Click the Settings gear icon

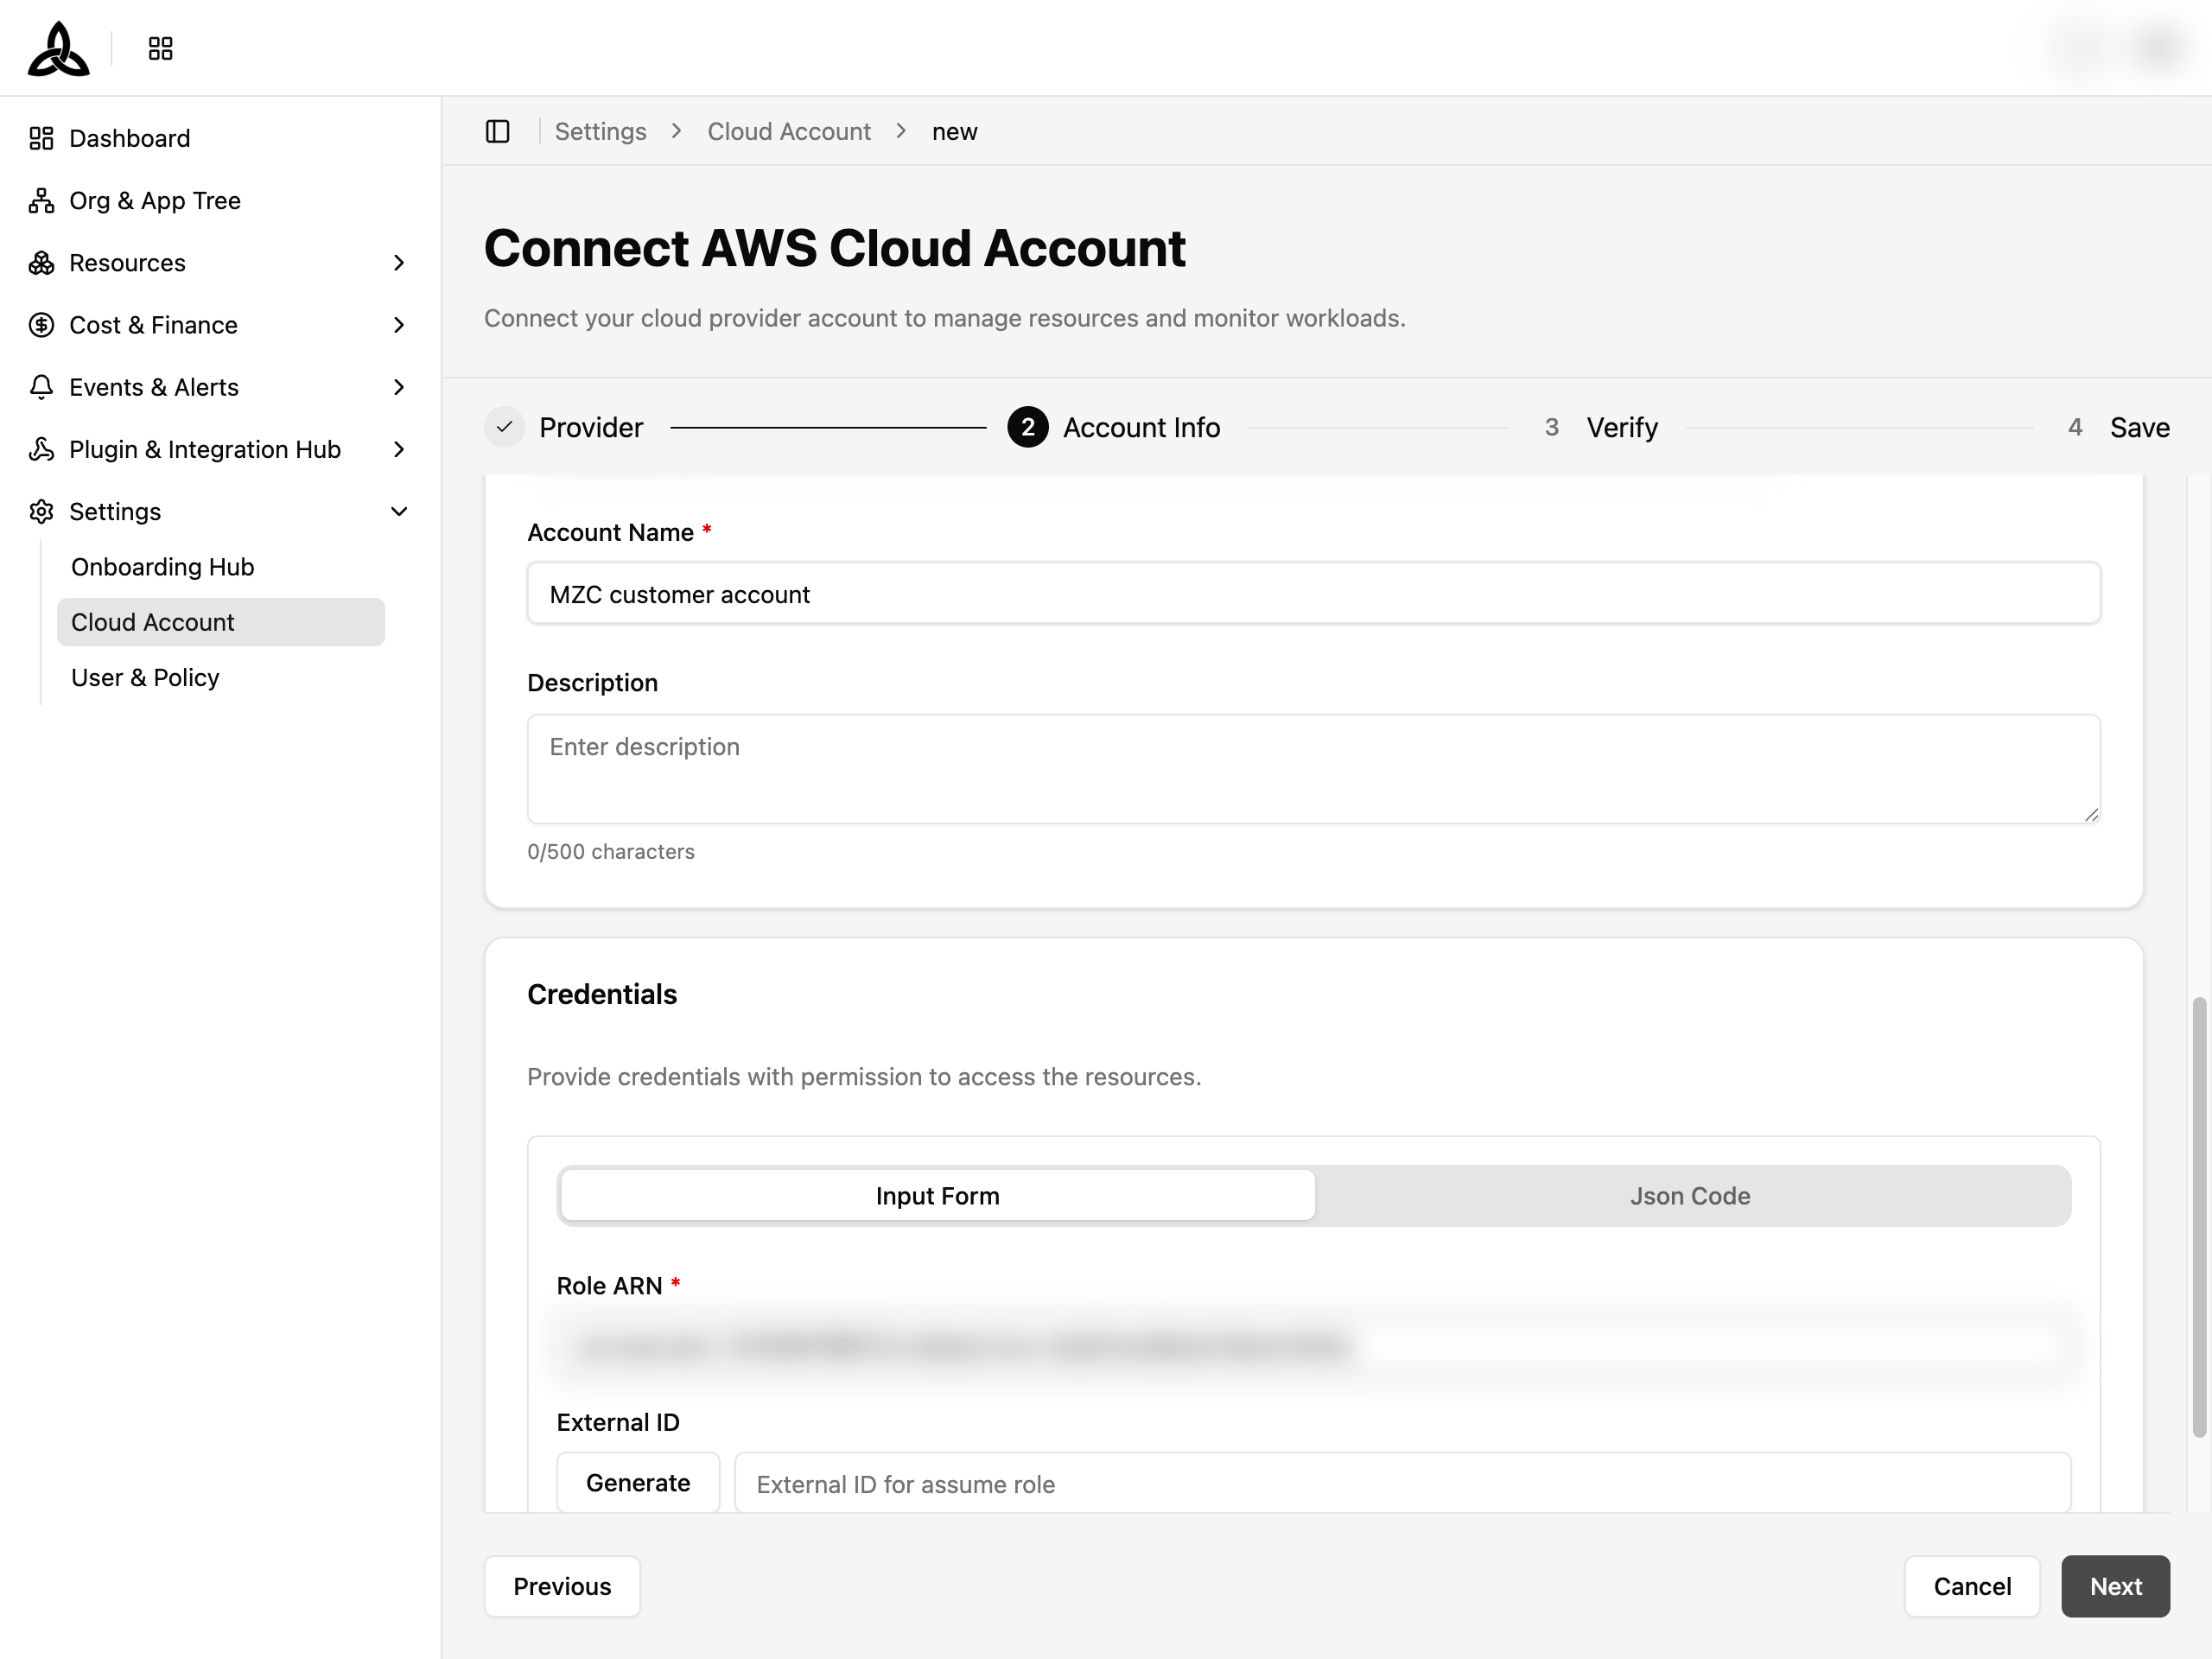click(x=41, y=511)
